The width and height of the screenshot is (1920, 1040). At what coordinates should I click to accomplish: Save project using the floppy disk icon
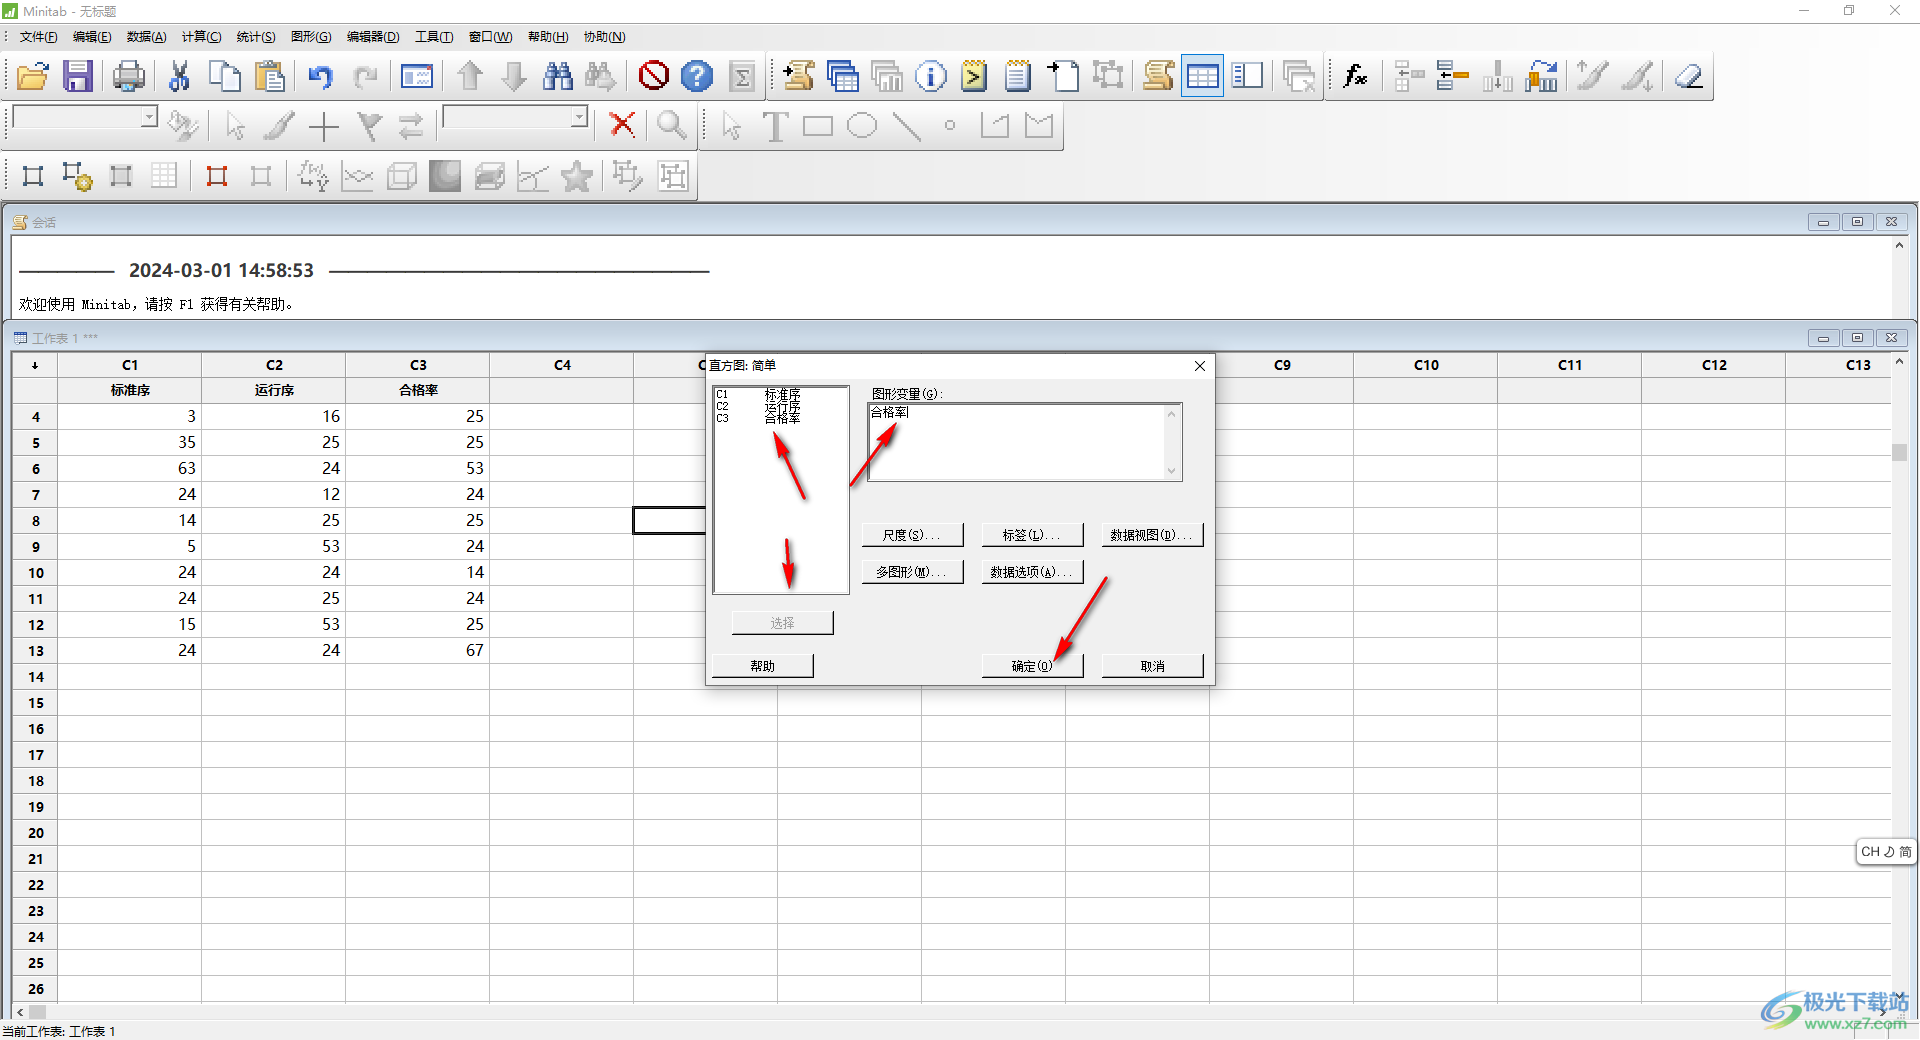pyautogui.click(x=78, y=76)
